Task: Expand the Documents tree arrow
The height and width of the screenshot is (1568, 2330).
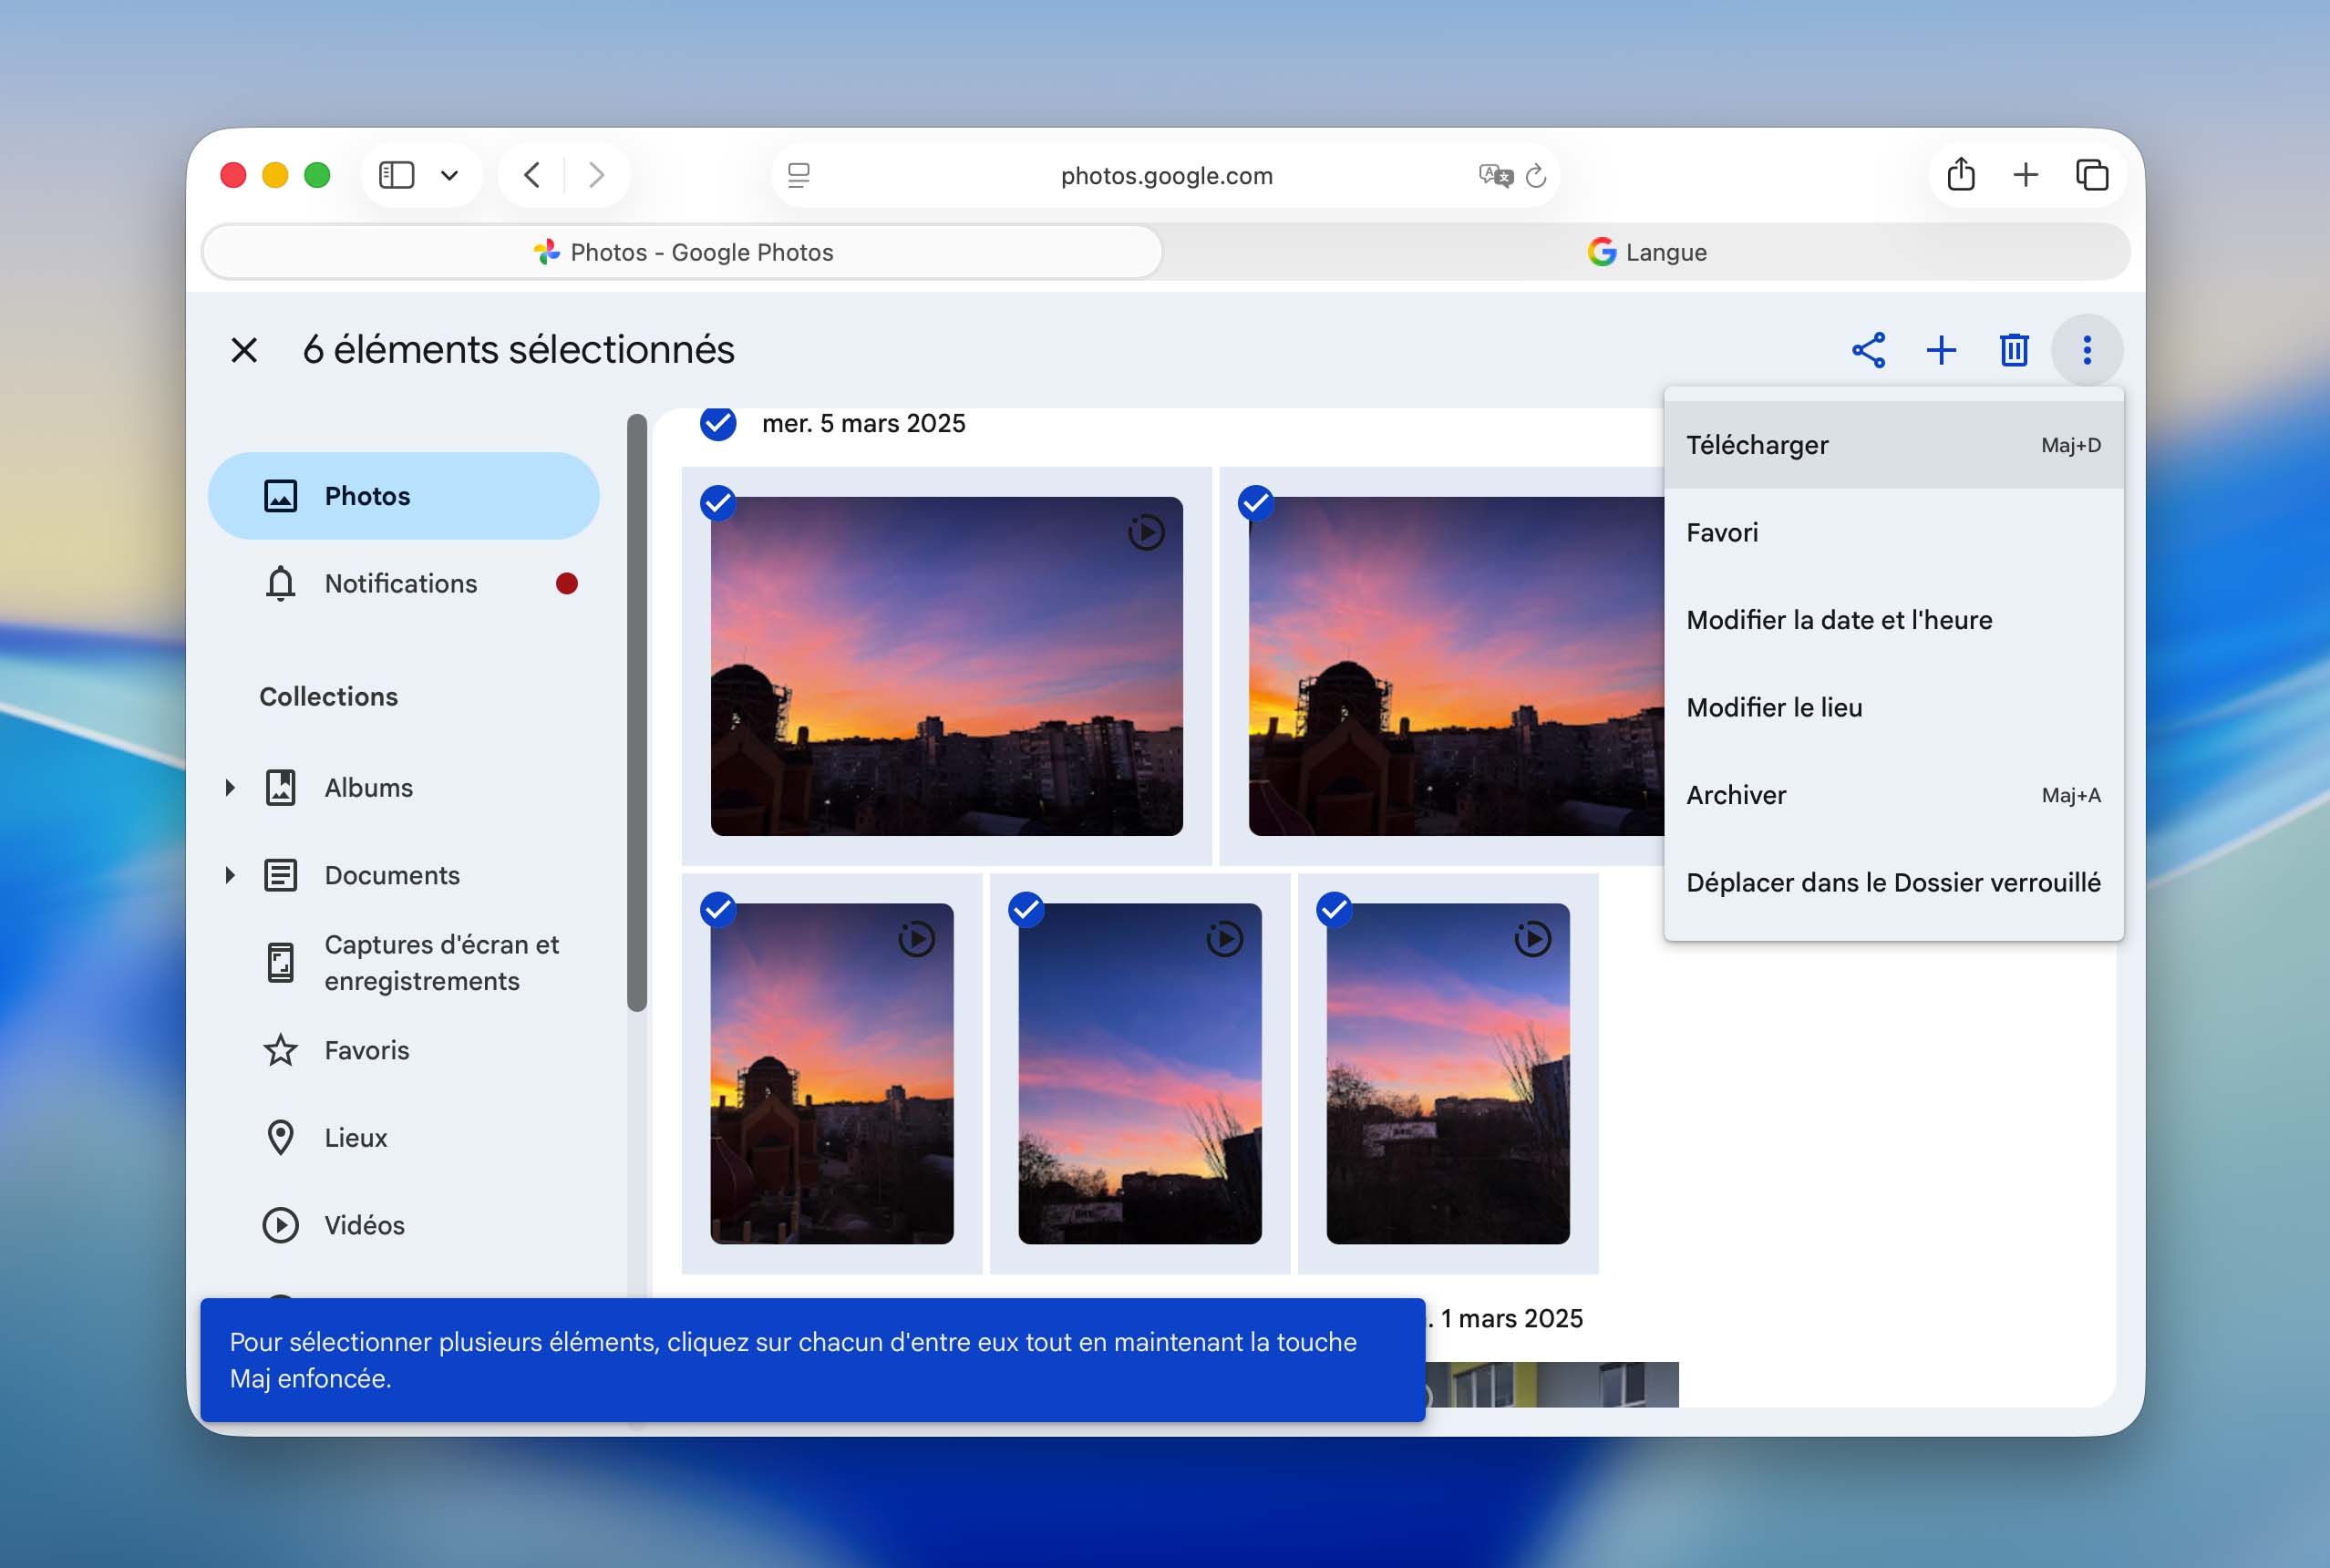Action: coord(230,875)
